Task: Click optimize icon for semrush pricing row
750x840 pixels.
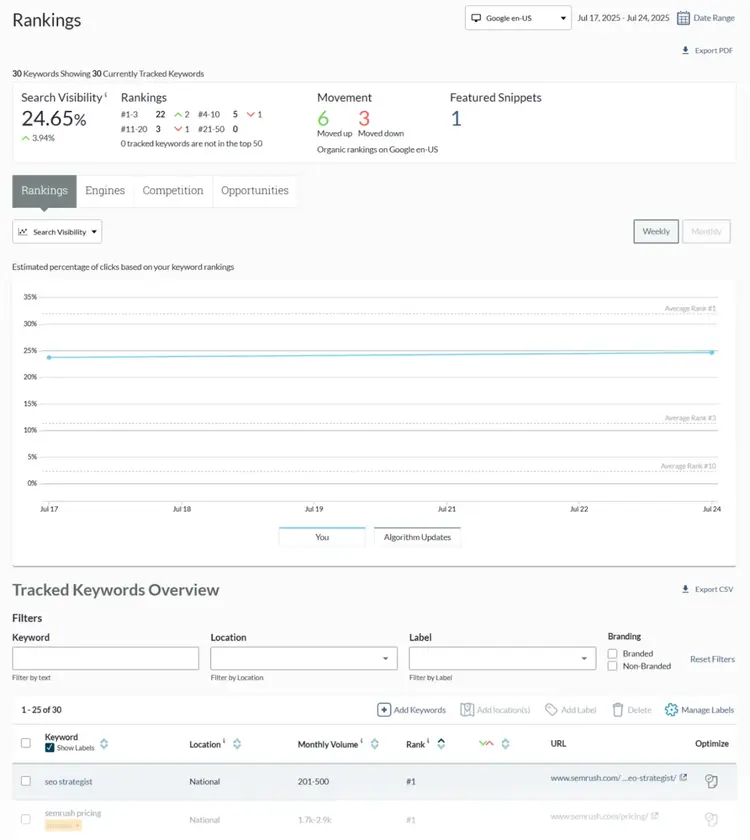Action: pos(711,819)
